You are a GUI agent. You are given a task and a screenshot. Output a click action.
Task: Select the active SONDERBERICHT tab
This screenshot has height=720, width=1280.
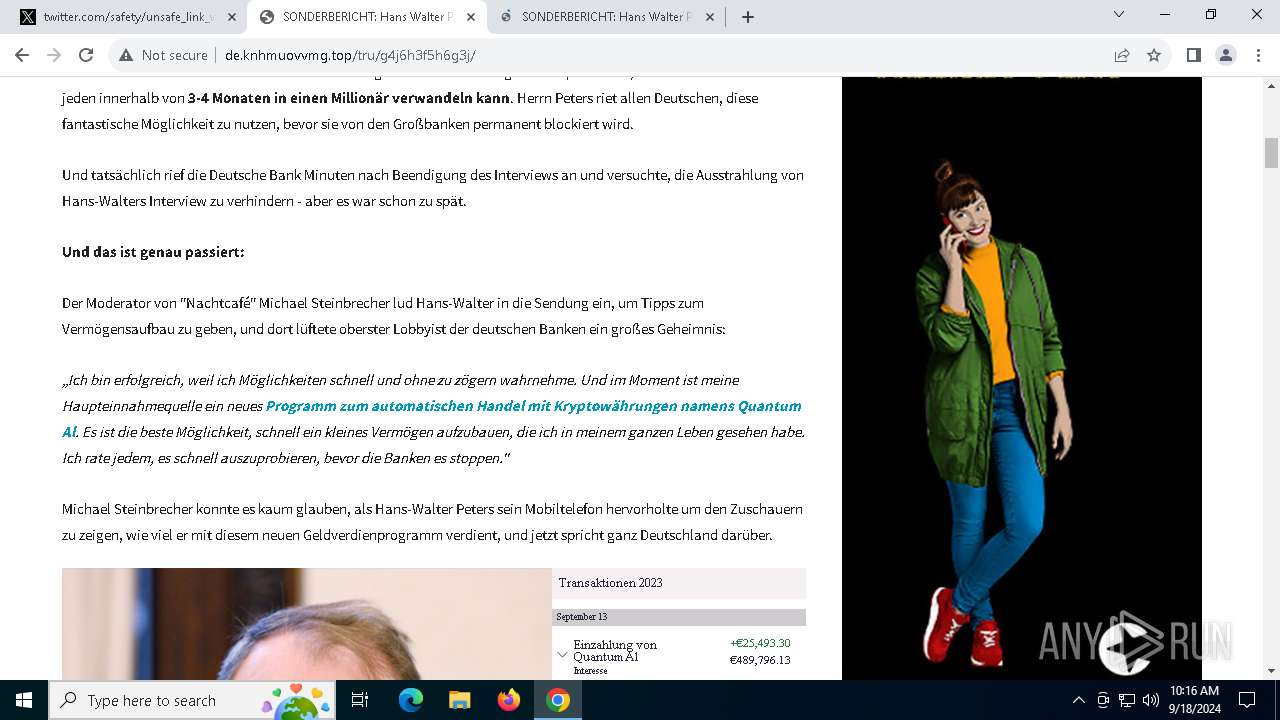(367, 17)
